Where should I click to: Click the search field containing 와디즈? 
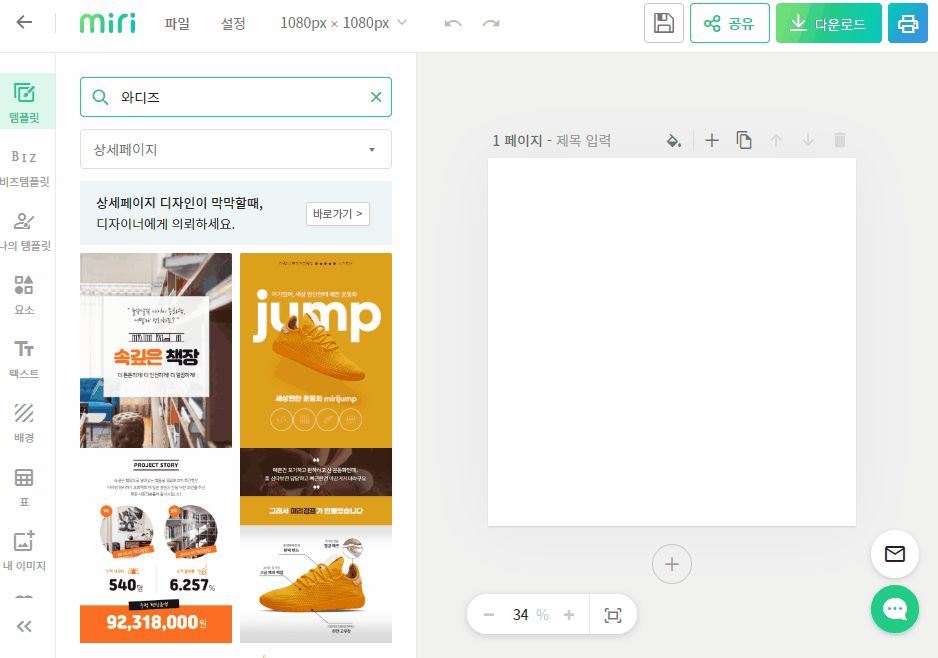236,97
